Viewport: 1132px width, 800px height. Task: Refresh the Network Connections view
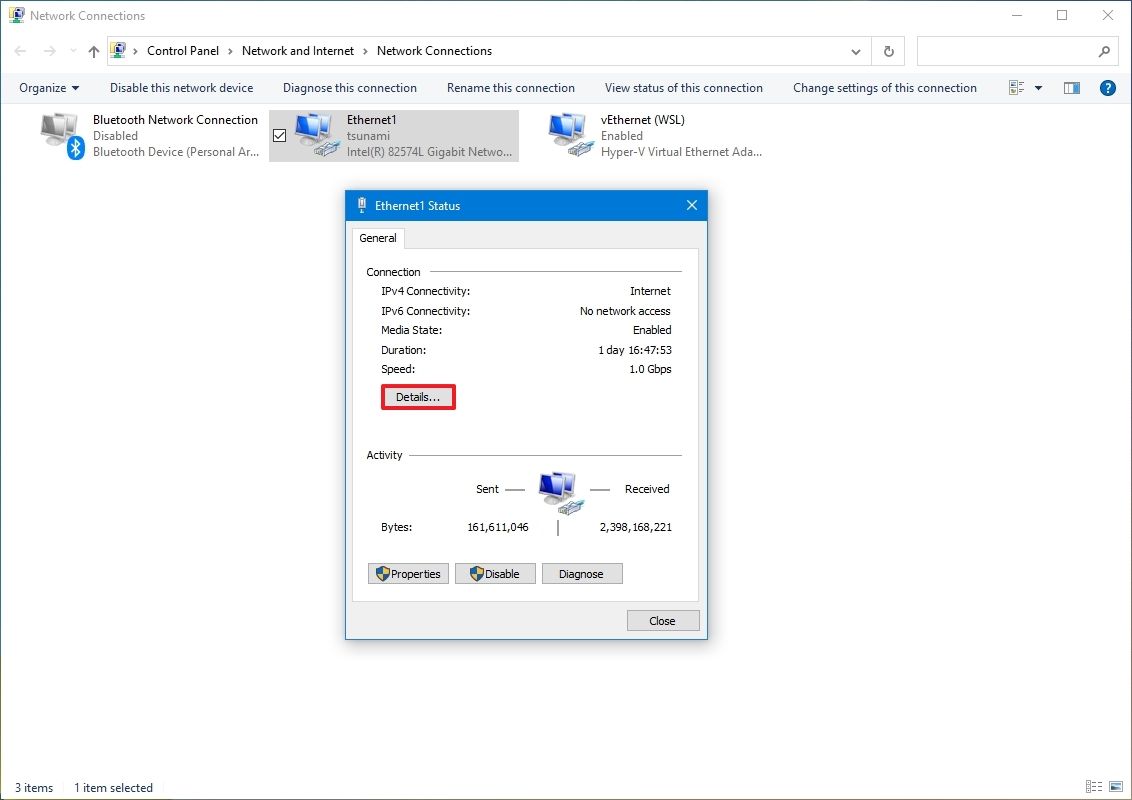[888, 51]
